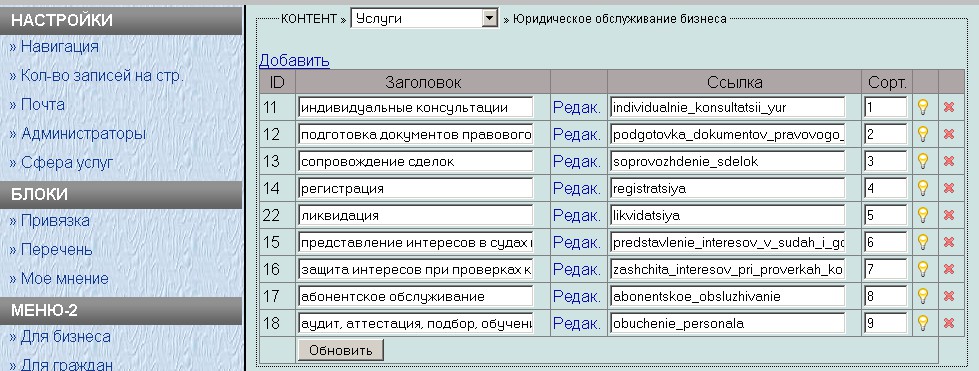Click the Добавить link

click(294, 61)
